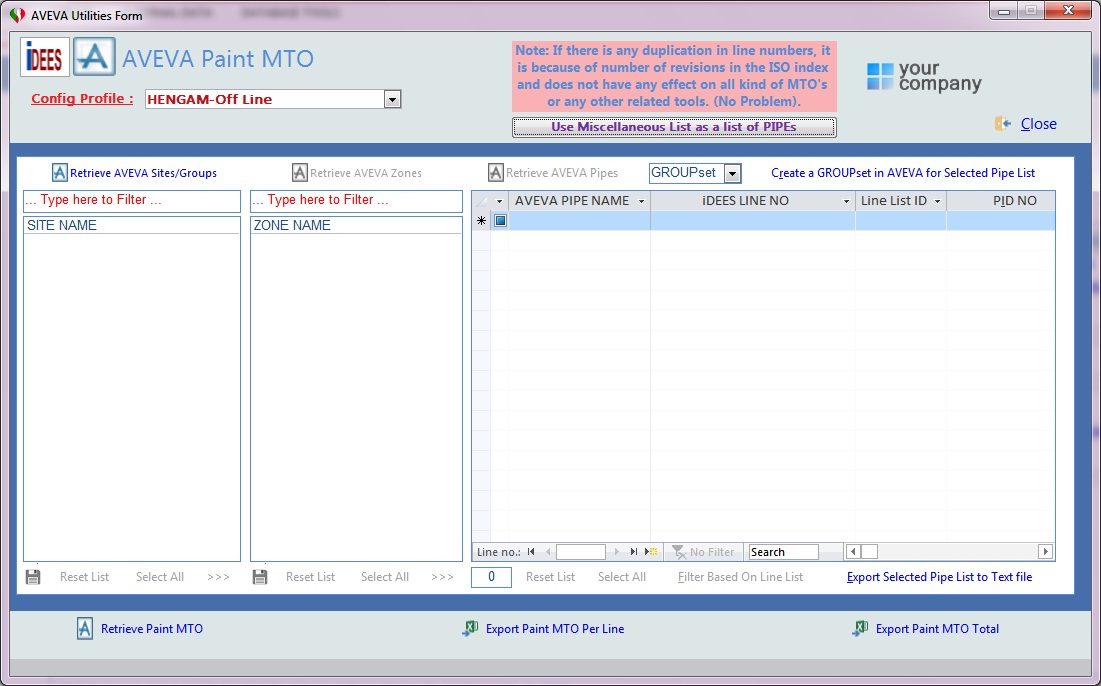Click the Export Paint MTO Per Line Excel icon
Screen dimensions: 1101x686
tap(470, 628)
